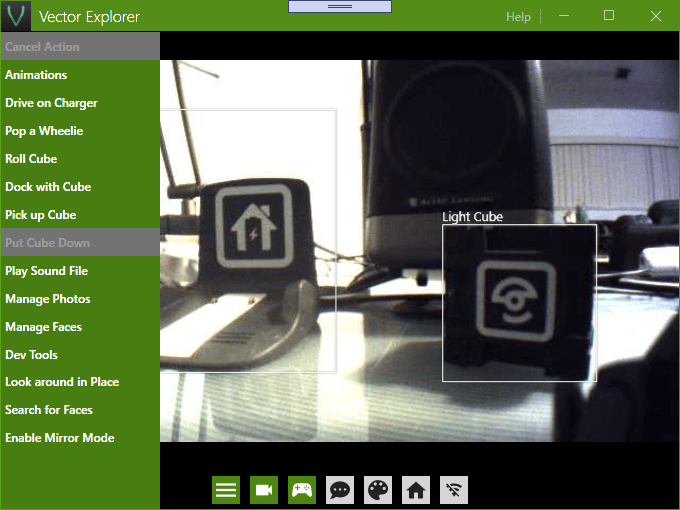Screen dimensions: 680x510
Task: Click the Put Cube Down entry
Action: coord(80,242)
